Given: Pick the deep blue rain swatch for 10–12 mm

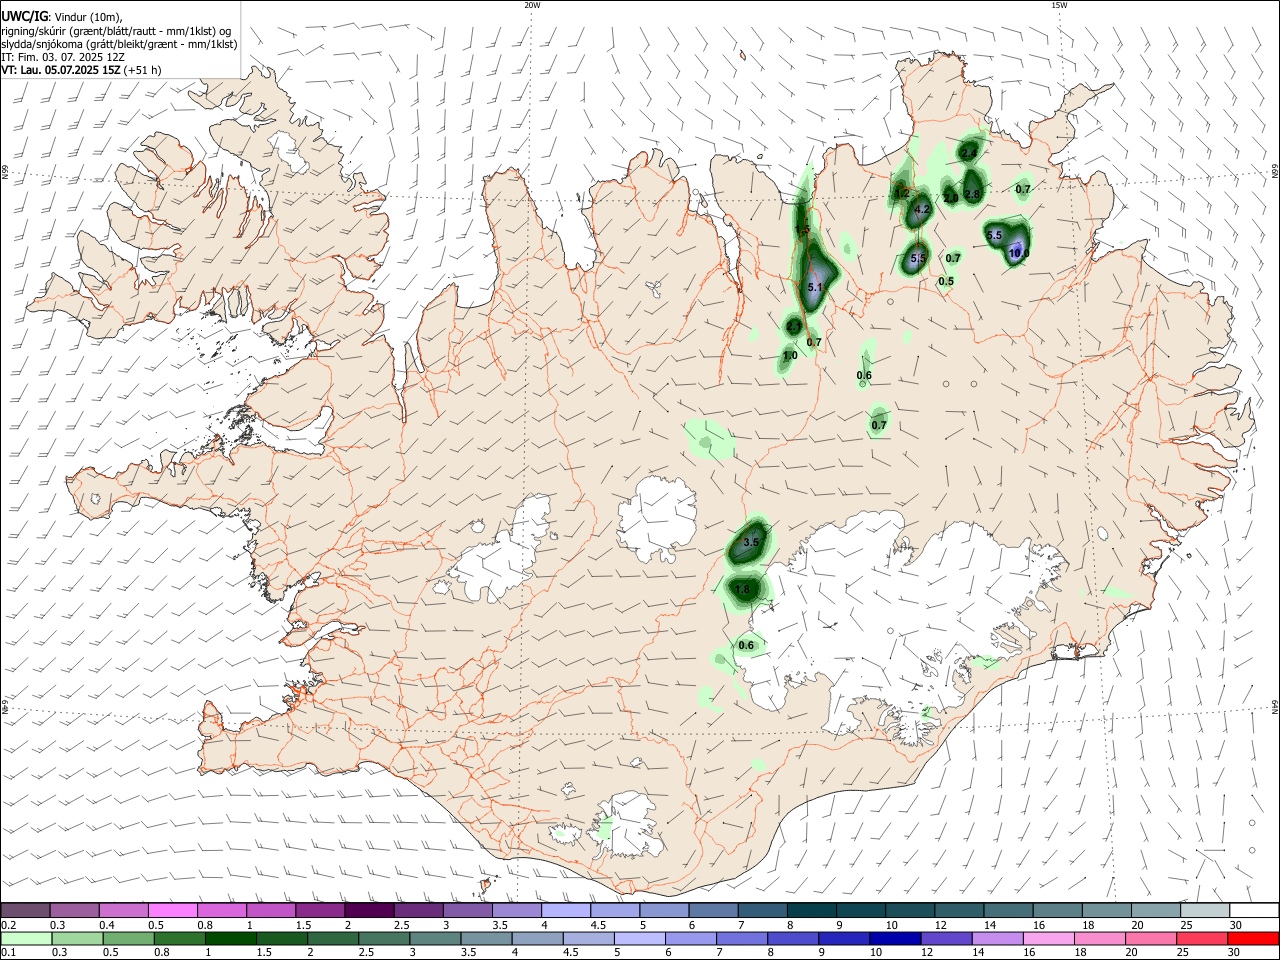Looking at the screenshot, I should (896, 939).
